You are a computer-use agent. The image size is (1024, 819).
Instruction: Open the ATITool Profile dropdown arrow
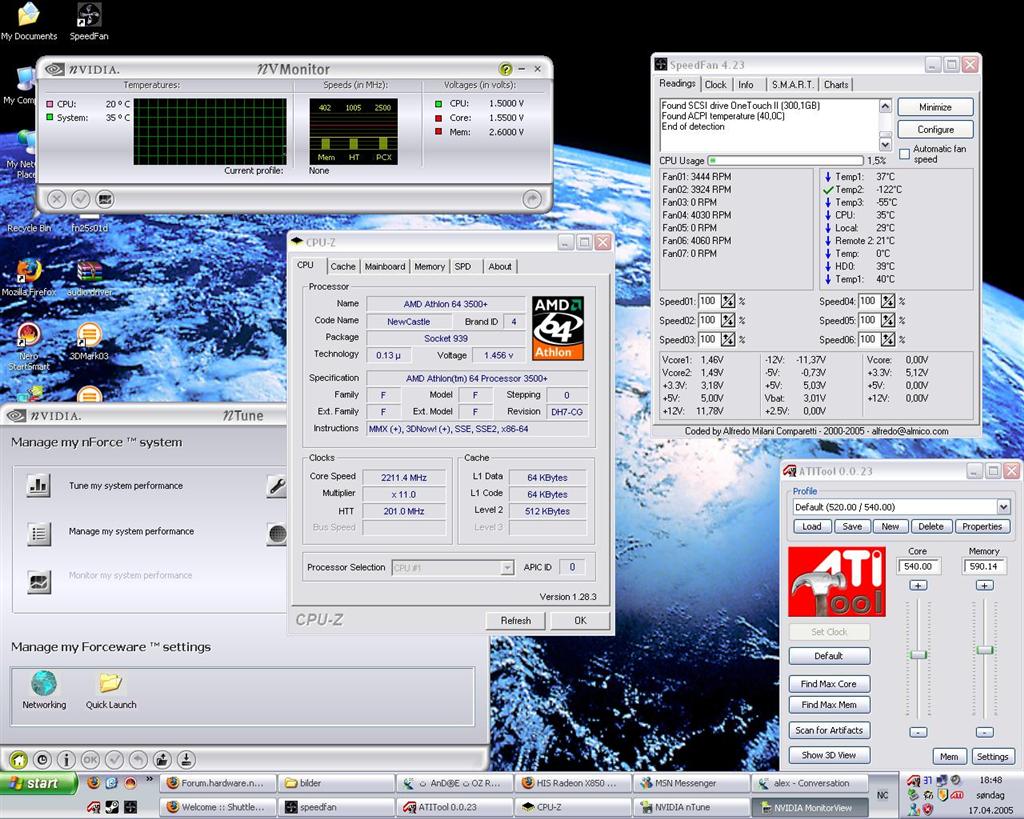click(x=1003, y=507)
